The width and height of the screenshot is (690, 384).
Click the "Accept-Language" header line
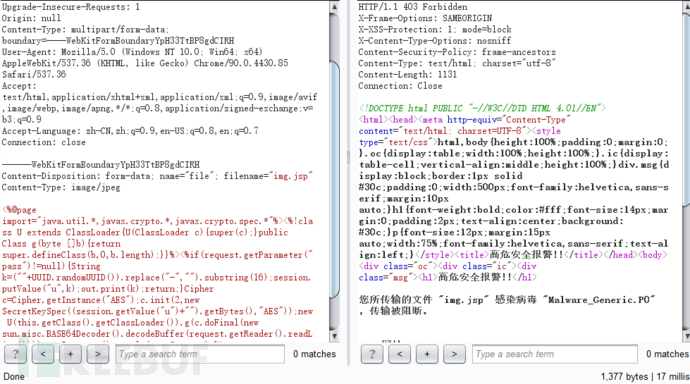[x=130, y=131]
